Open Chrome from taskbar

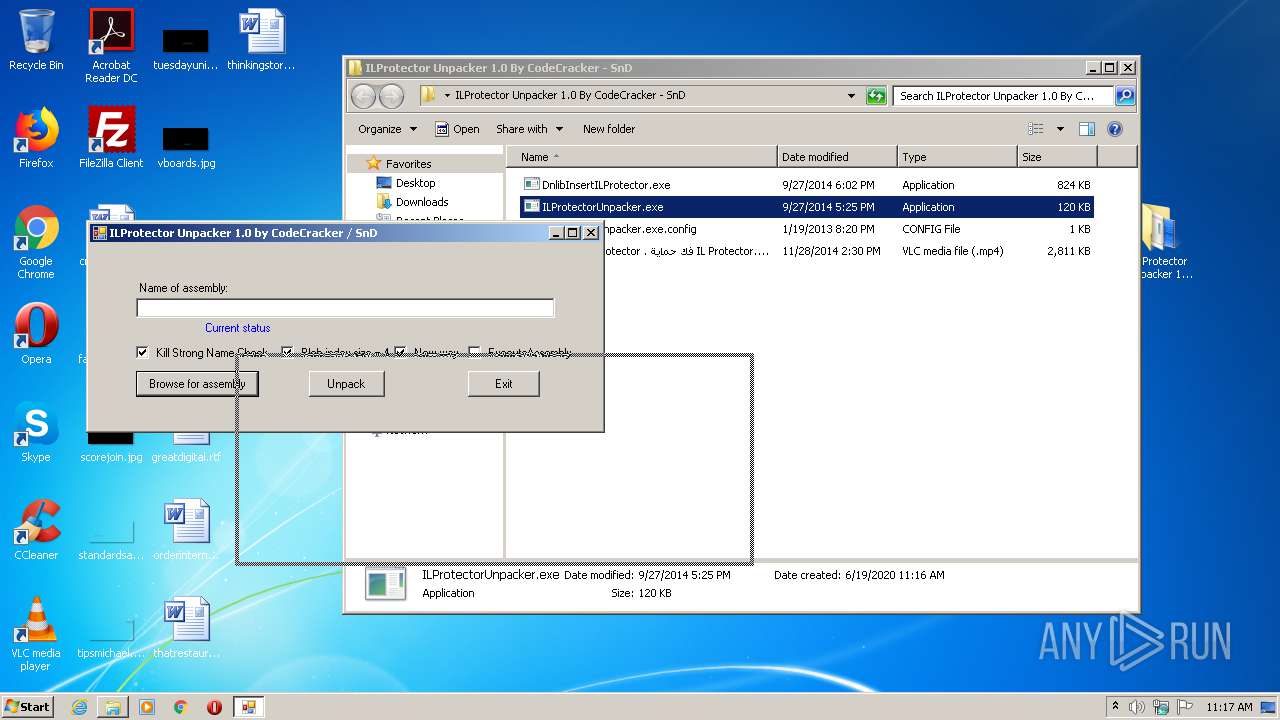click(x=180, y=707)
